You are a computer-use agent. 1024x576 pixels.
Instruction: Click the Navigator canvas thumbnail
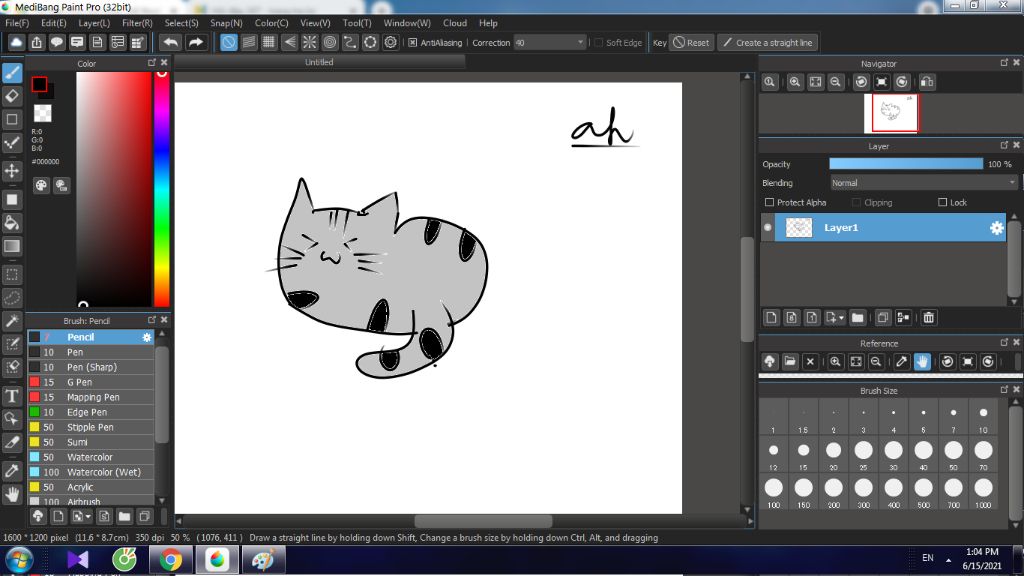[891, 113]
